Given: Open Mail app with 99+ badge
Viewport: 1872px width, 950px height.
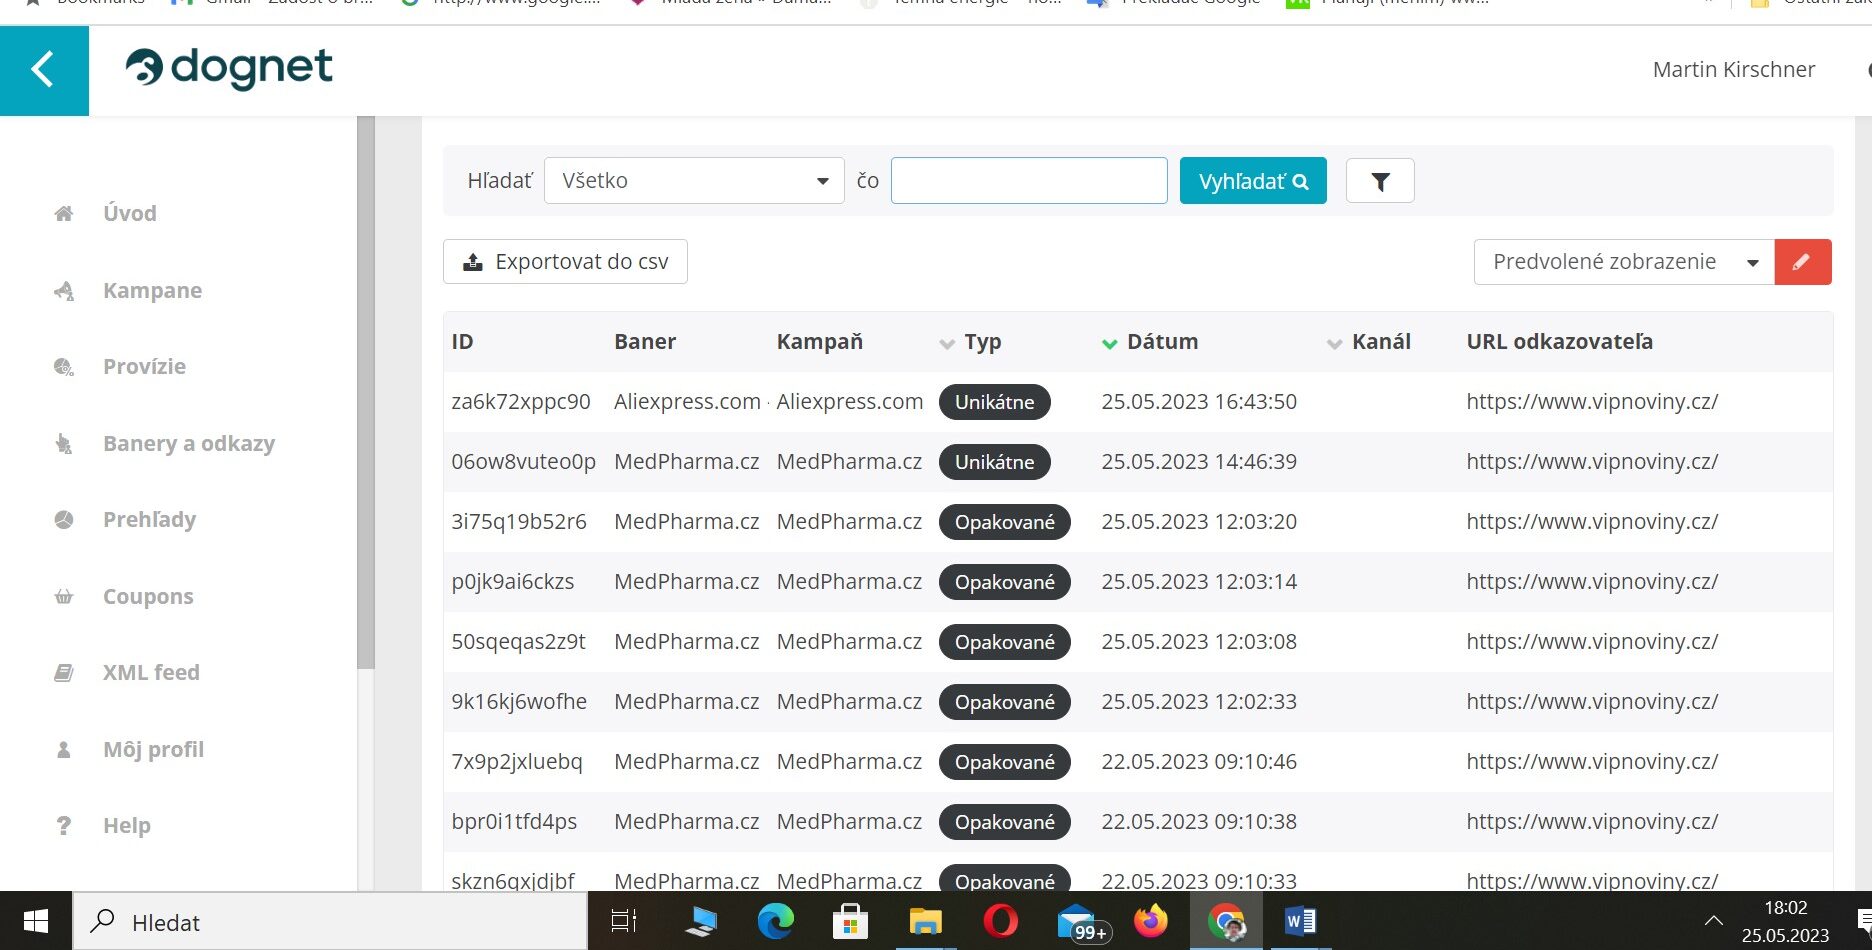Looking at the screenshot, I should click(x=1082, y=922).
